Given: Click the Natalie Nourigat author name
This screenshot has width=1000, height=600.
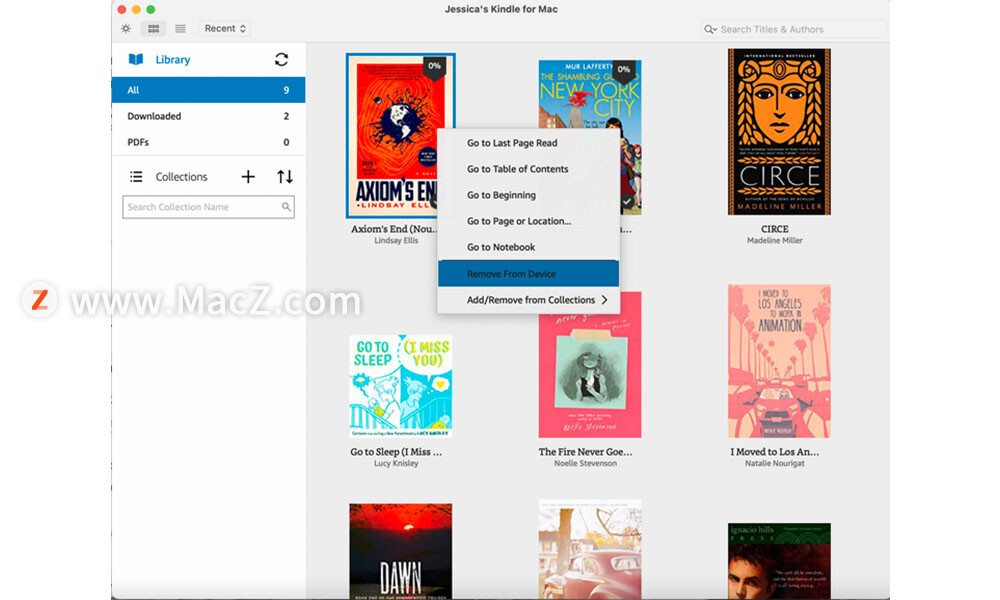Looking at the screenshot, I should (x=775, y=464).
